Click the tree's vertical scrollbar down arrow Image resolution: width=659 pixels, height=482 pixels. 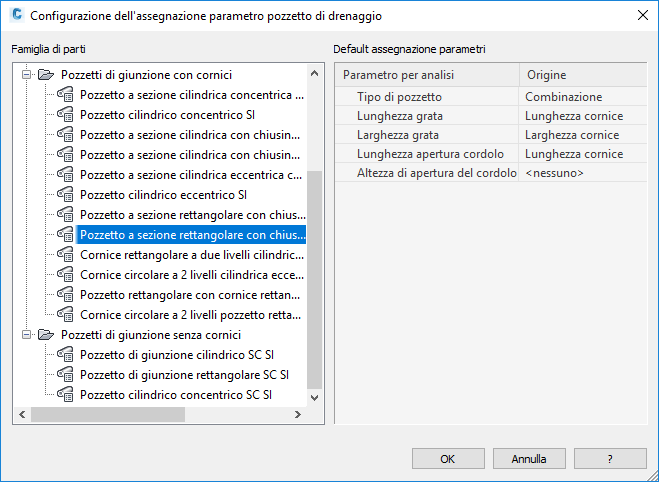pyautogui.click(x=316, y=397)
